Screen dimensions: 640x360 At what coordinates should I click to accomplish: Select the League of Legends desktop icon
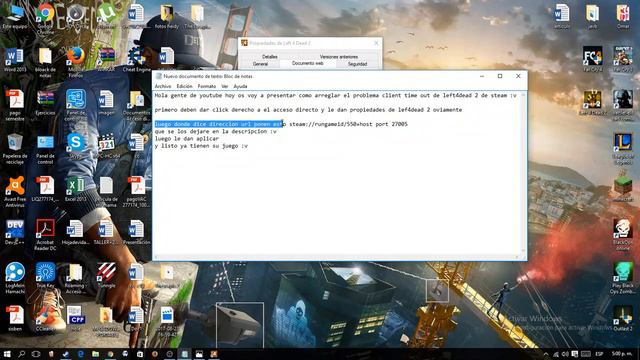coord(623,149)
